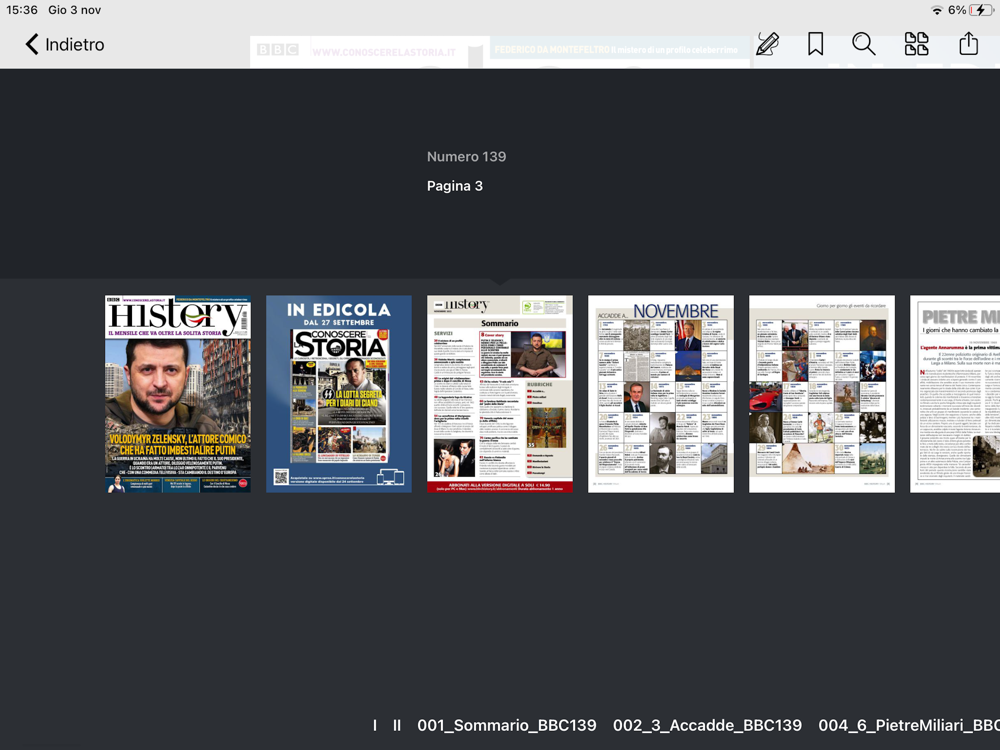The width and height of the screenshot is (1000, 750).
Task: Open the search magnifier
Action: tap(864, 44)
